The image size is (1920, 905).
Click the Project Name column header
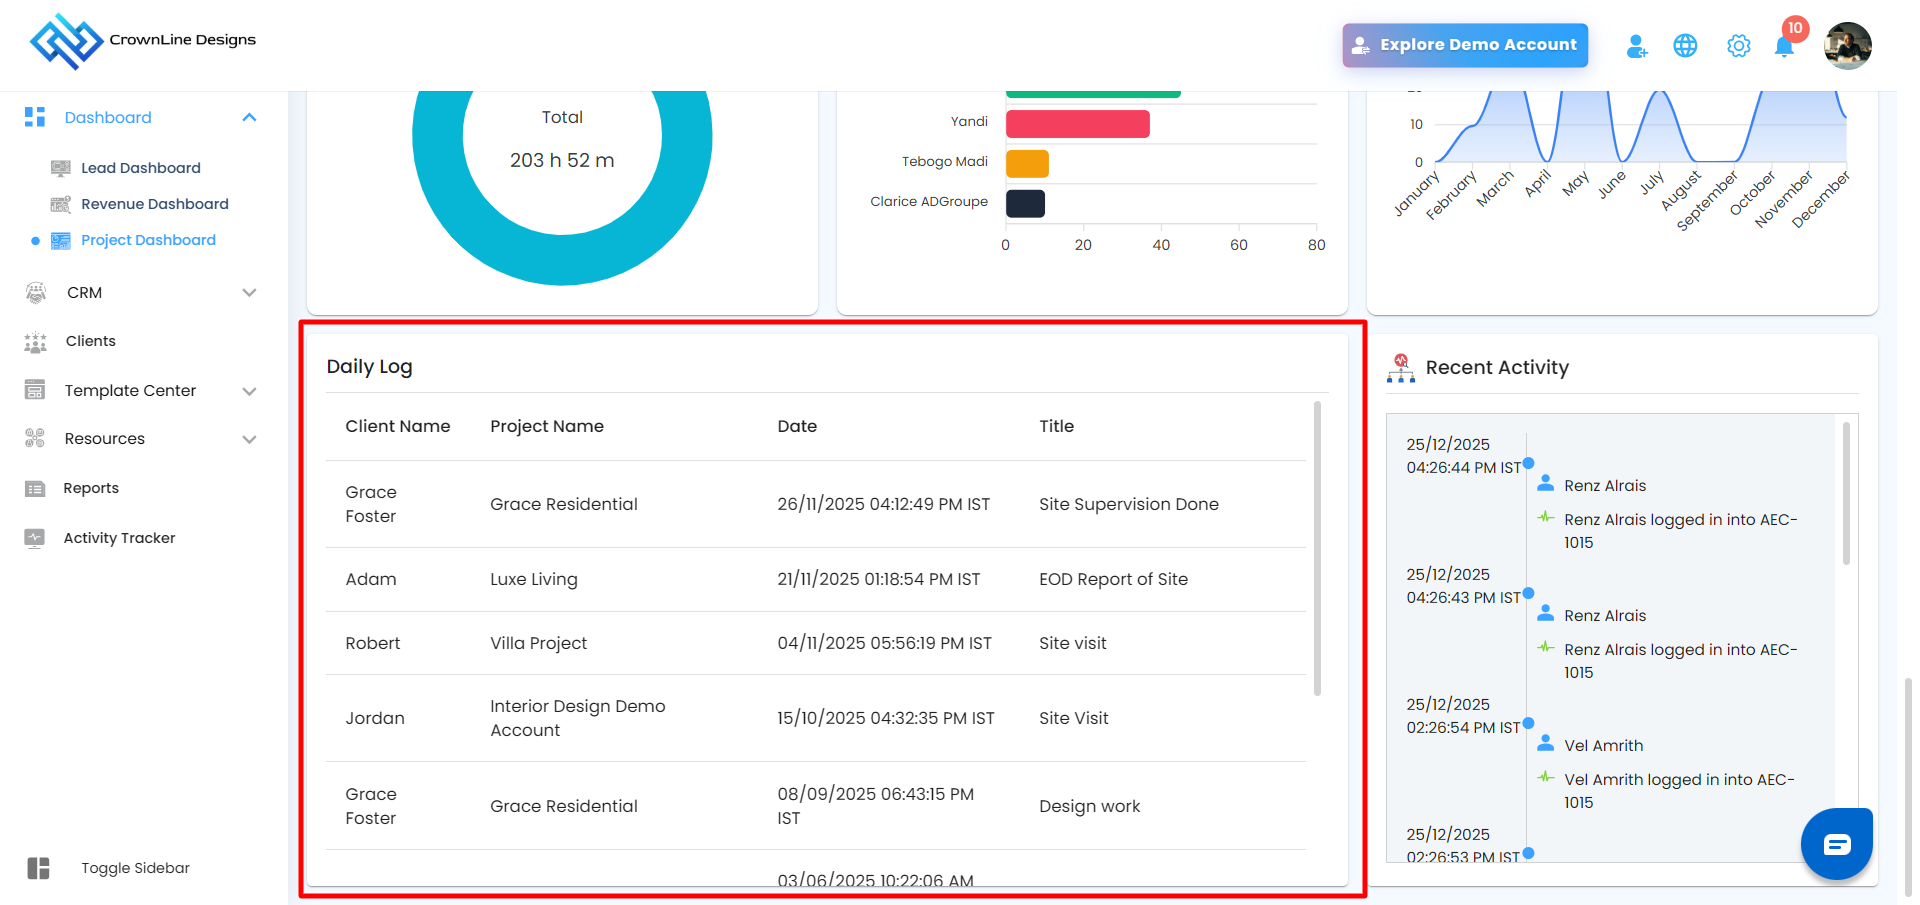pyautogui.click(x=547, y=426)
